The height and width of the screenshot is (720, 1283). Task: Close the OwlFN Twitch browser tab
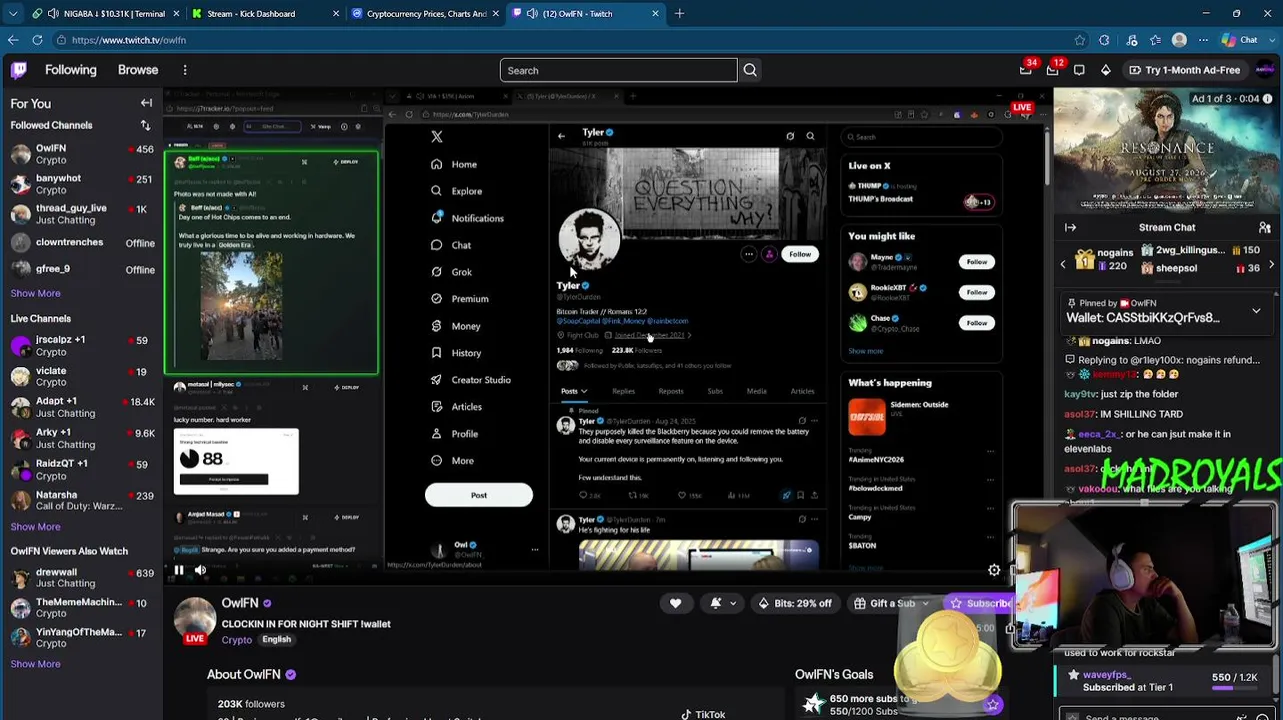[x=655, y=14]
